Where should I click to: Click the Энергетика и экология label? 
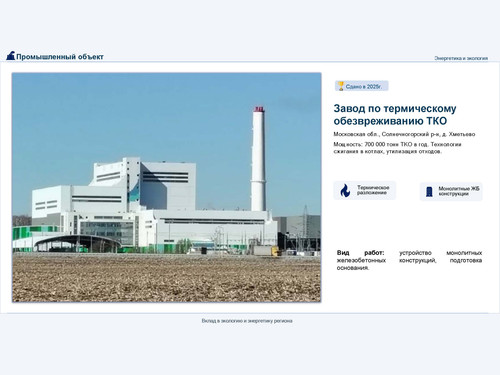click(x=461, y=58)
